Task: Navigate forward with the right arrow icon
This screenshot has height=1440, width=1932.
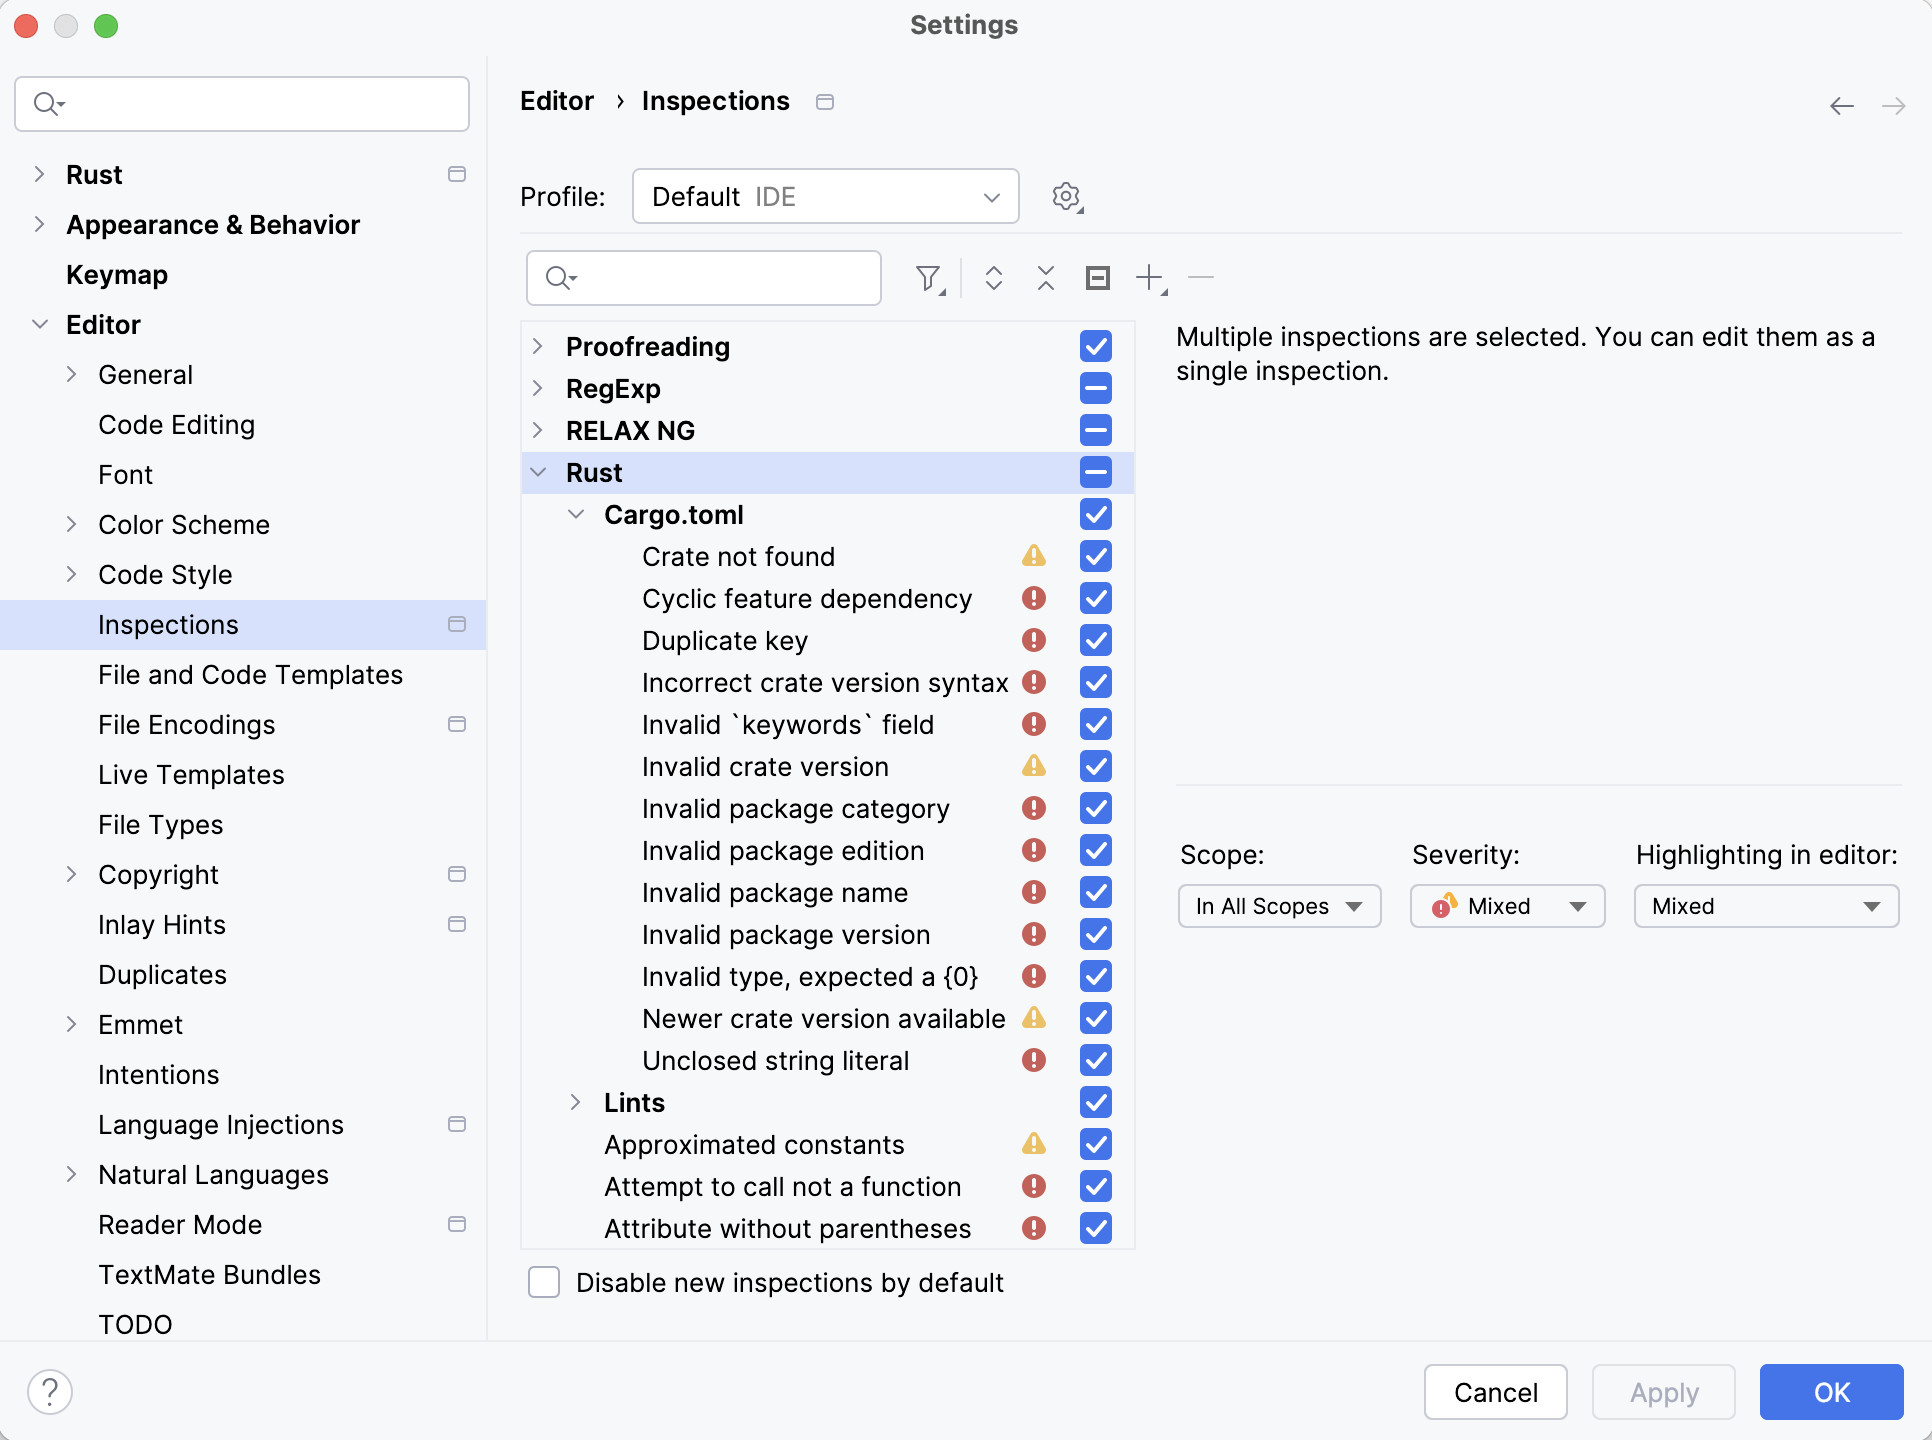Action: (x=1894, y=105)
